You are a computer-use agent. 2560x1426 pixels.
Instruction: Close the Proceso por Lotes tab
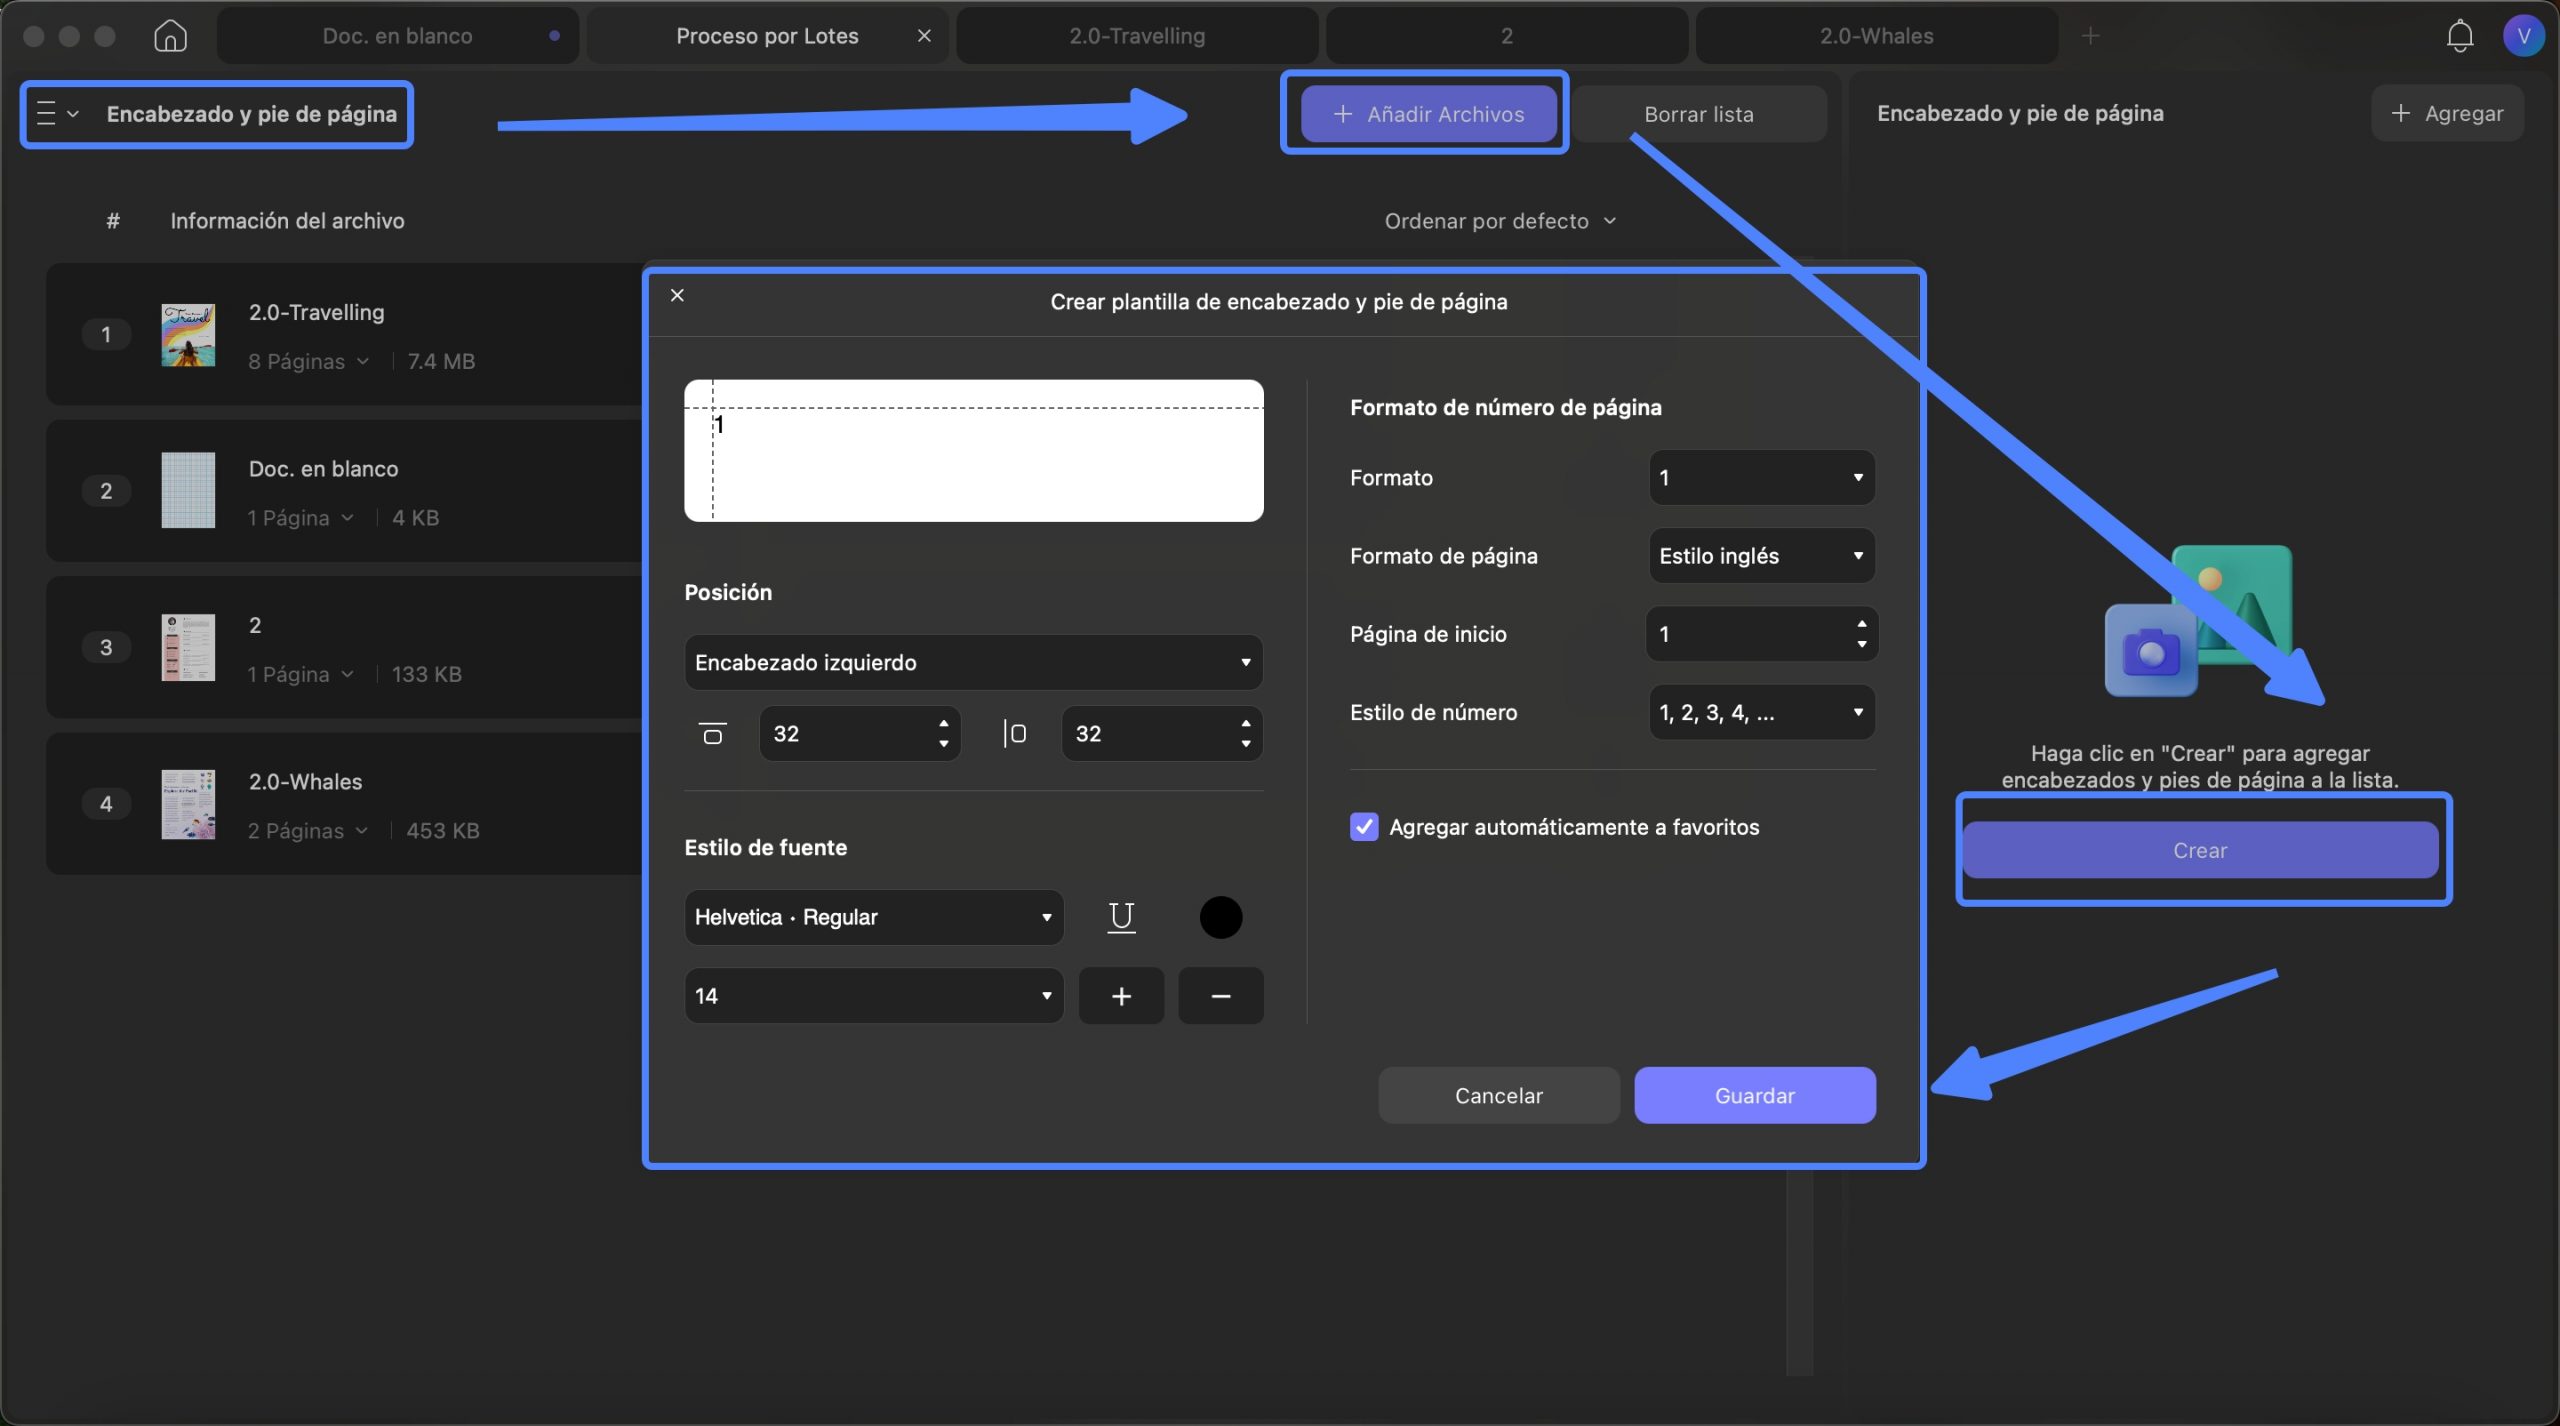tap(924, 36)
